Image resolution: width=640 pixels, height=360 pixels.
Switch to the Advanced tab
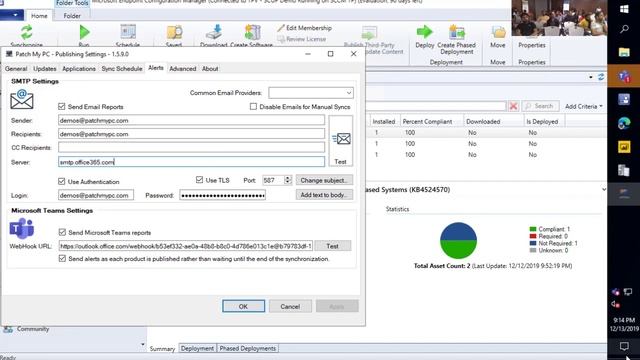(x=182, y=69)
